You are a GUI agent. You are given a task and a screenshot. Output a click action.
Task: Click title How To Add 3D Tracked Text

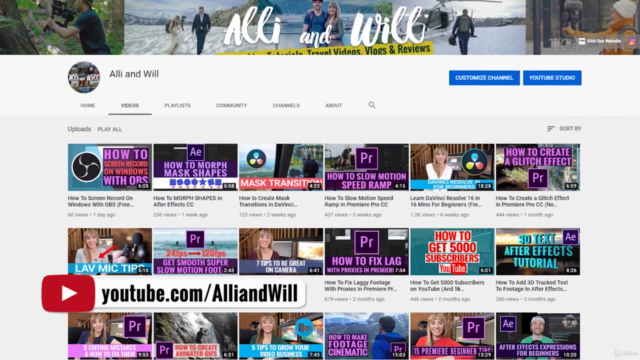pos(532,286)
